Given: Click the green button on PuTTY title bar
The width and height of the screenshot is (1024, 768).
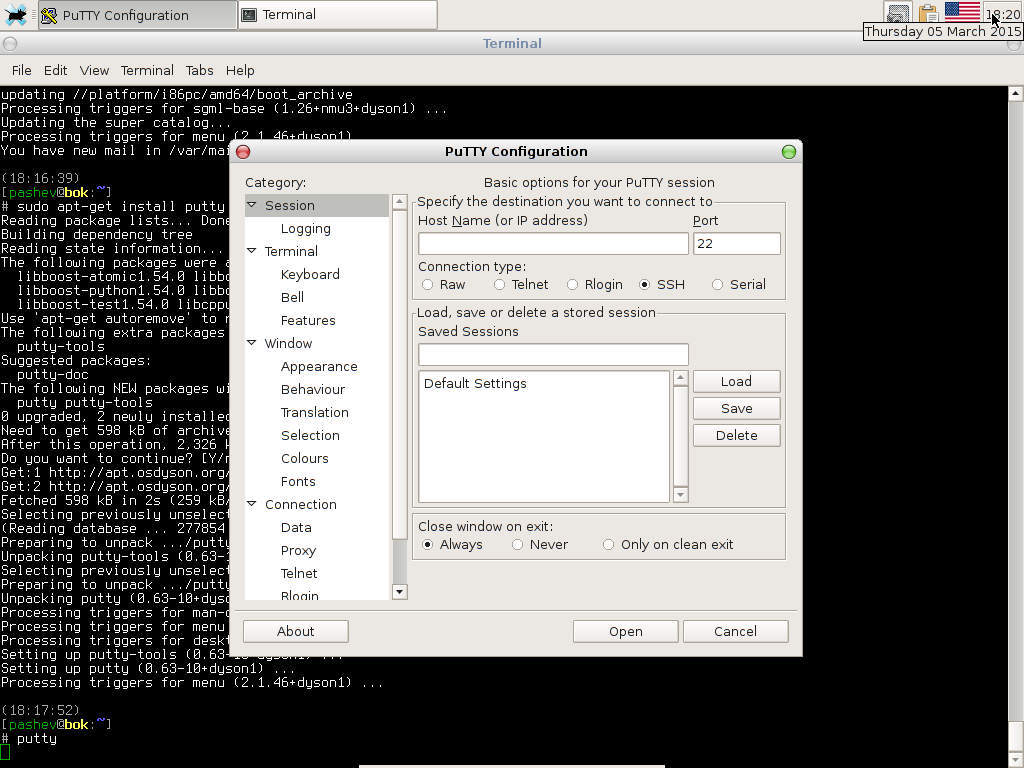Looking at the screenshot, I should click(x=789, y=152).
